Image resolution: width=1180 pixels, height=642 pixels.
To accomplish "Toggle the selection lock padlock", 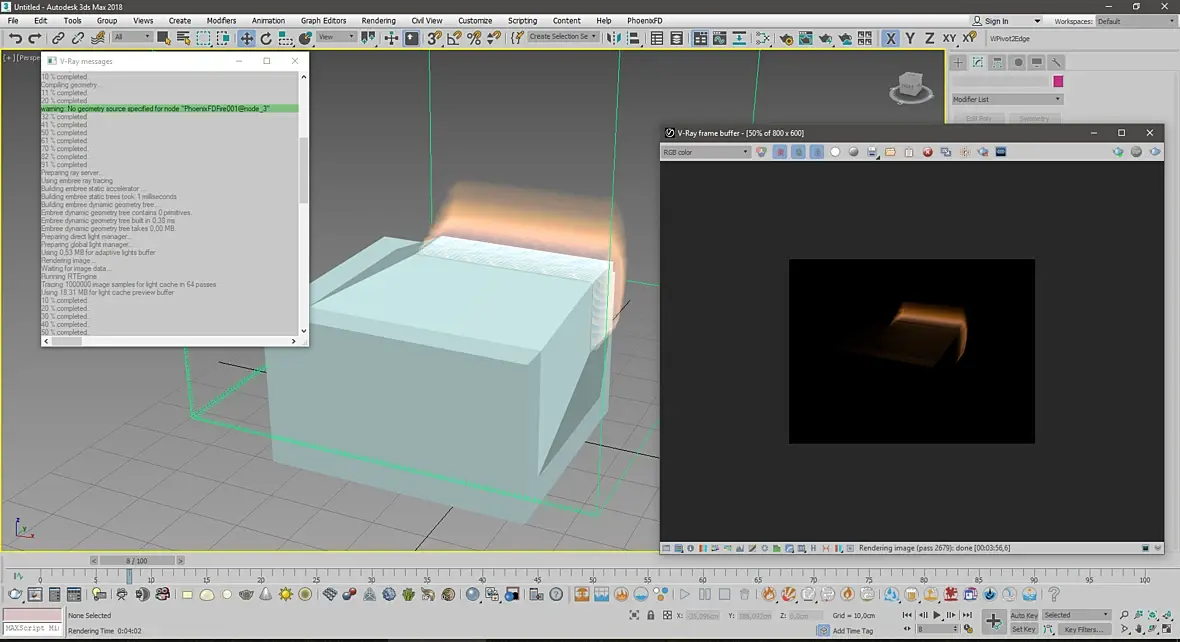I will point(651,616).
